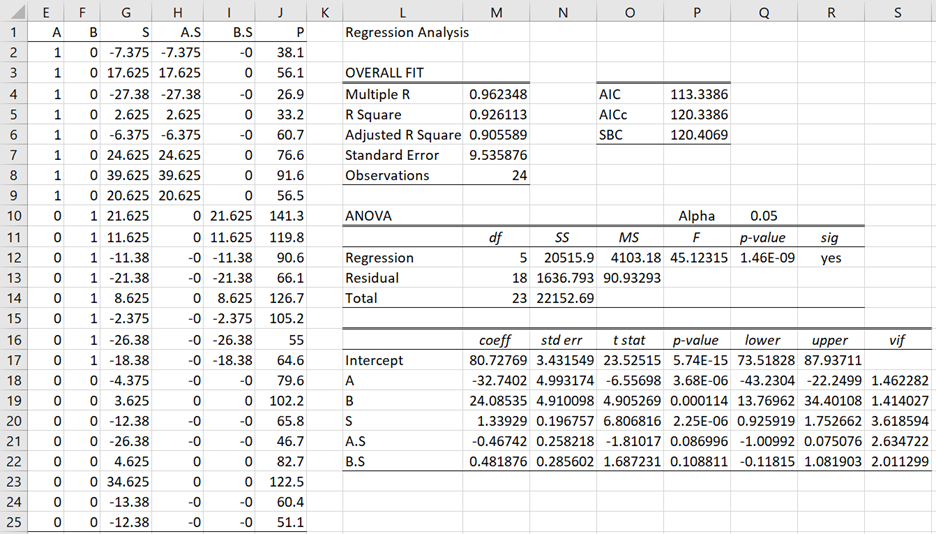This screenshot has width=936, height=534.
Task: Select the B.S p-value 0.108811
Action: 698,462
